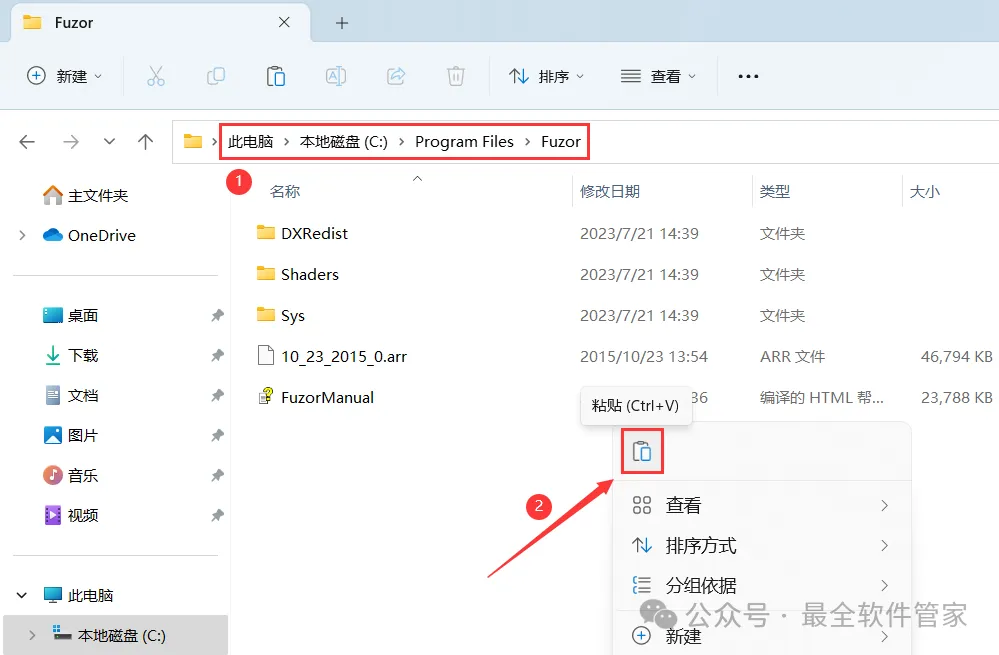Viewport: 999px width, 655px height.
Task: Open the 新建 dropdown button
Action: 64,76
